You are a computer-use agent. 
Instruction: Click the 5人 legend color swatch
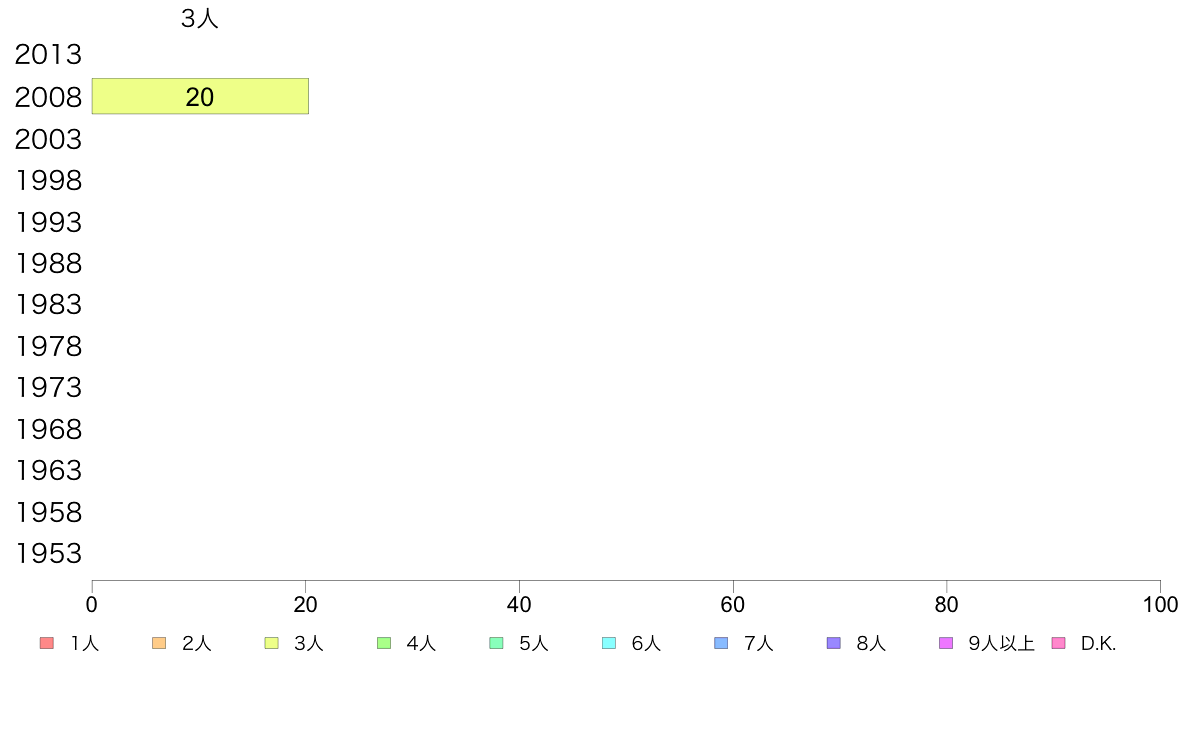pos(496,643)
